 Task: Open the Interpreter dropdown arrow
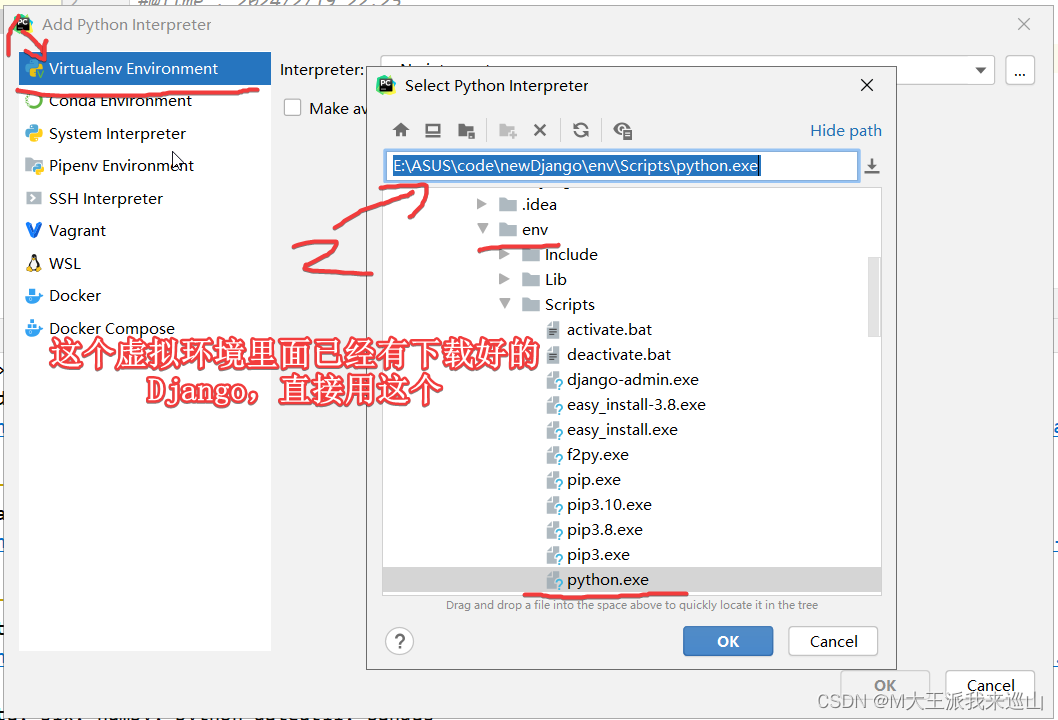tap(980, 70)
